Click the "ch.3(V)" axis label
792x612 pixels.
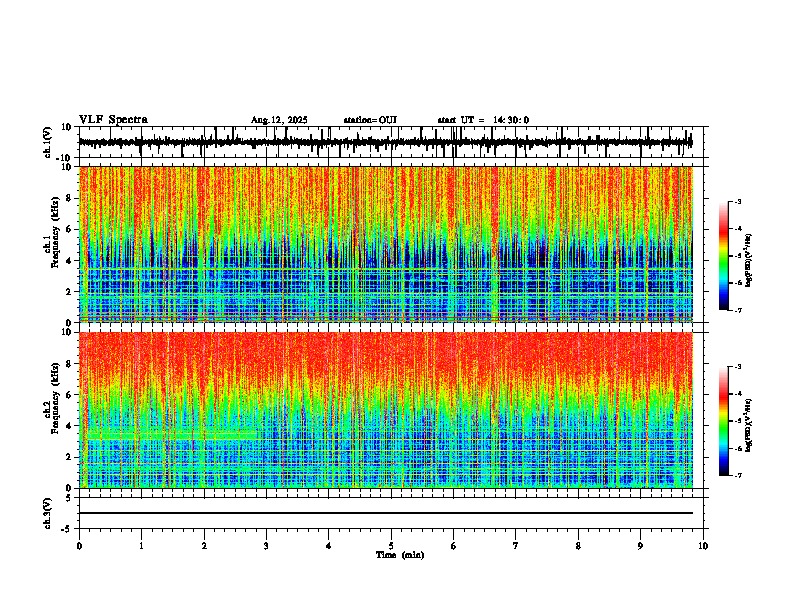click(x=48, y=514)
